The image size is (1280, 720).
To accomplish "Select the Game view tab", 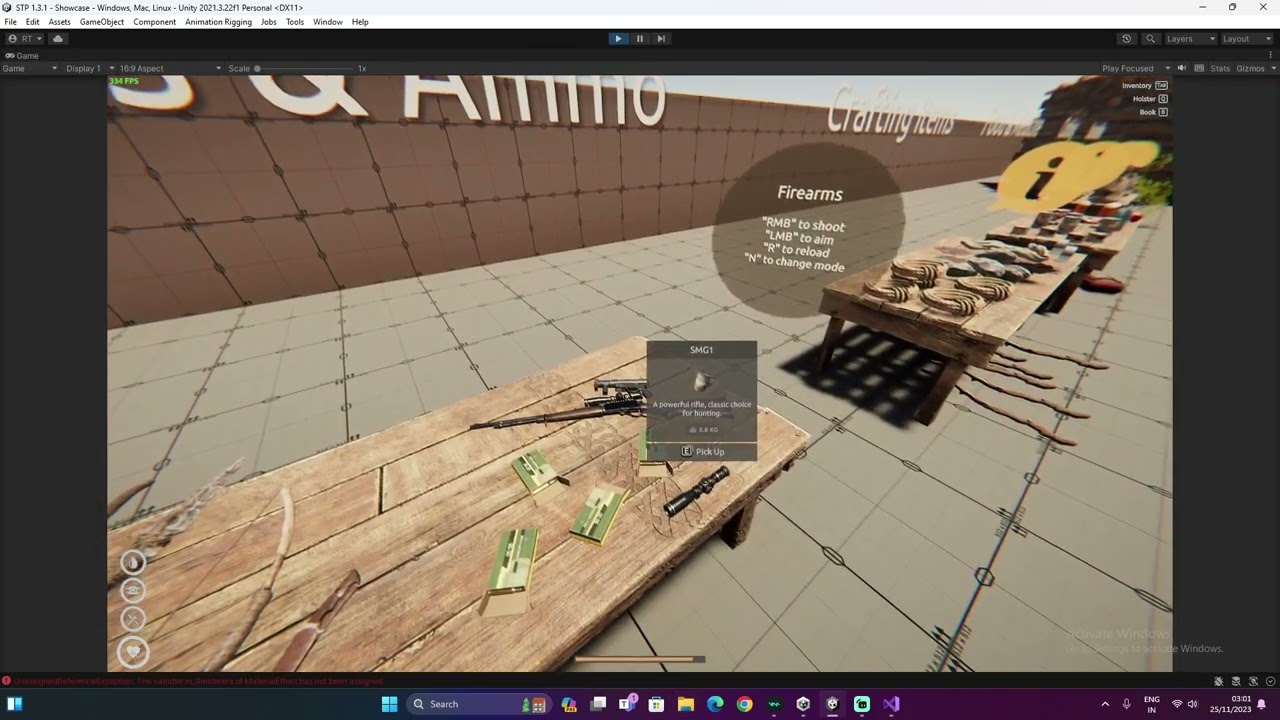I will tap(22, 56).
